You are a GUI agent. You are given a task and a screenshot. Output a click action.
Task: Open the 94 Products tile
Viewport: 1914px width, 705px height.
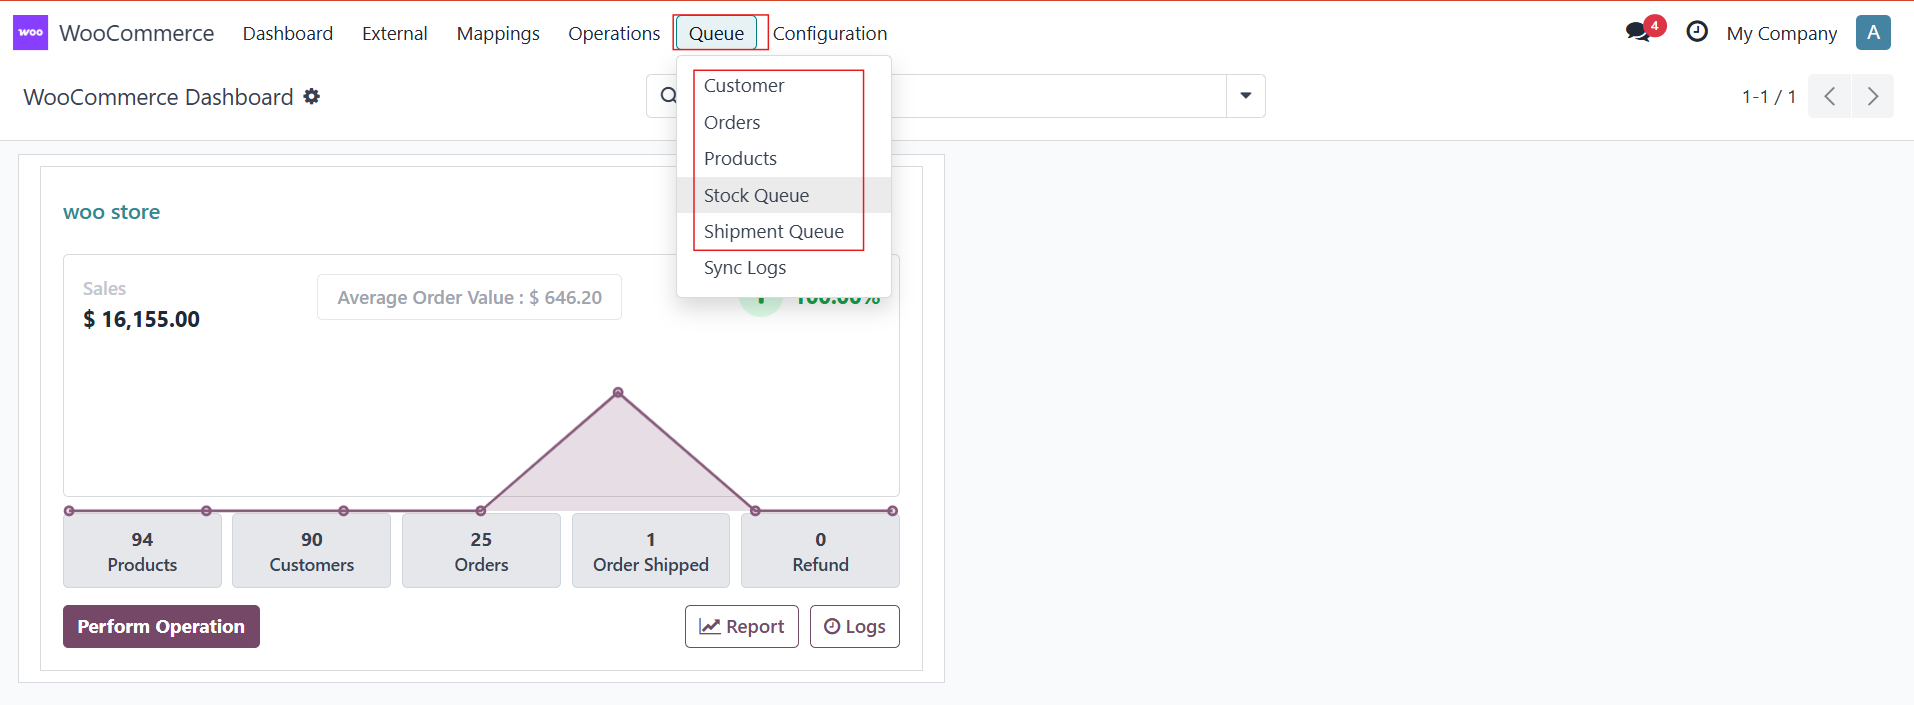coord(142,551)
